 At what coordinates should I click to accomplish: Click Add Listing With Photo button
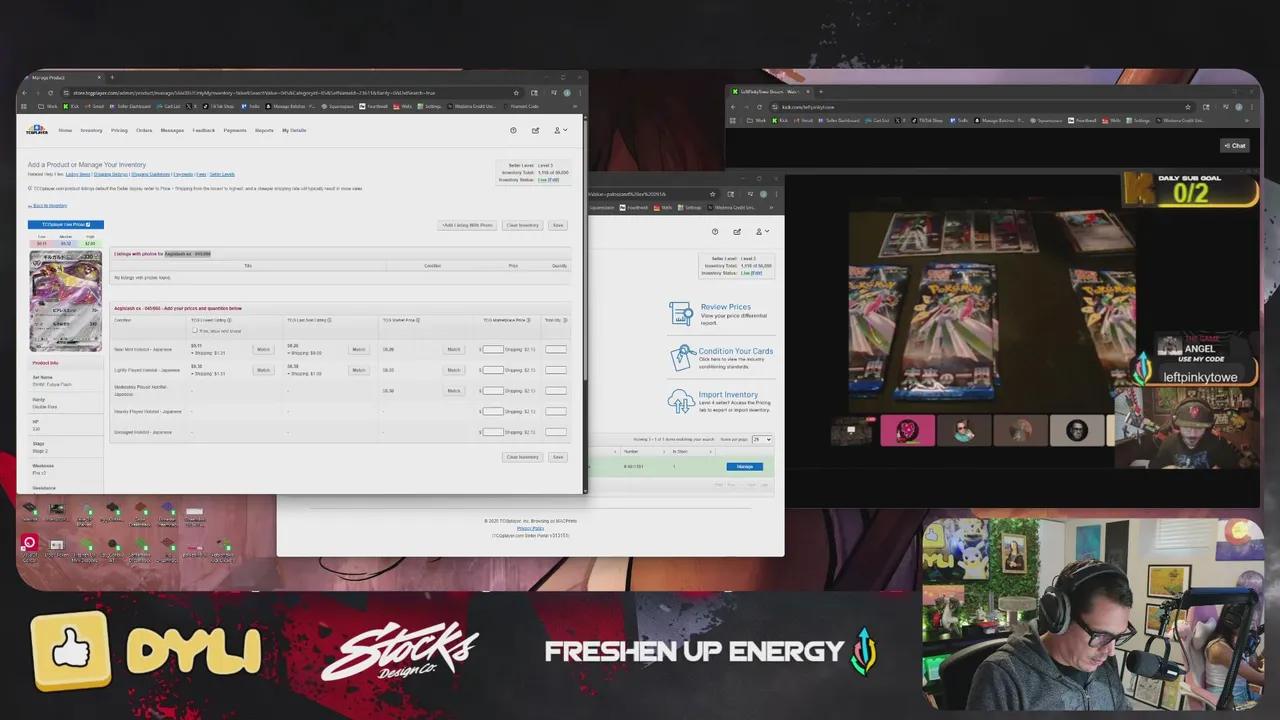tap(468, 225)
